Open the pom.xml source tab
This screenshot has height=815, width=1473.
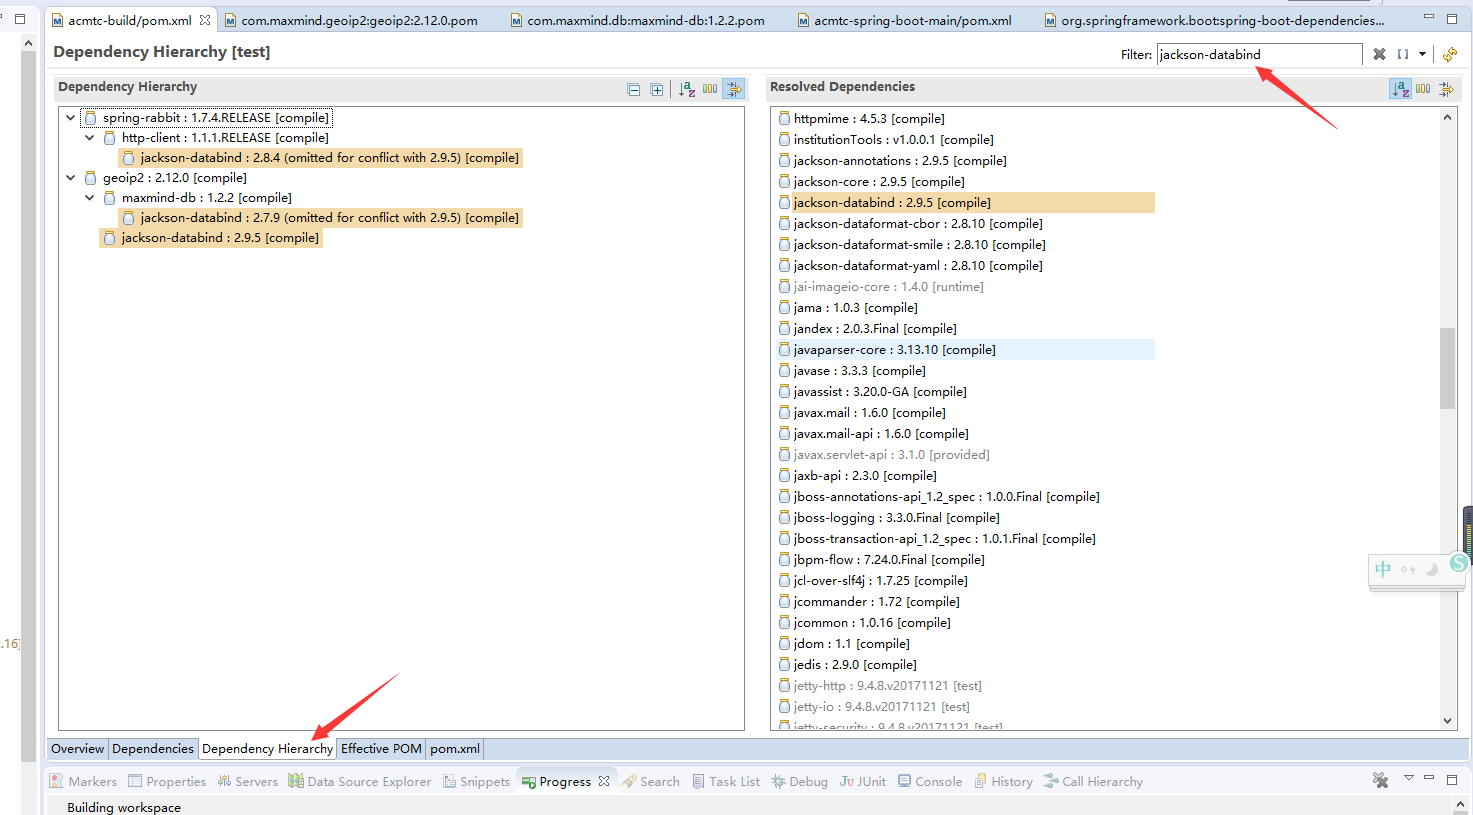(x=455, y=749)
